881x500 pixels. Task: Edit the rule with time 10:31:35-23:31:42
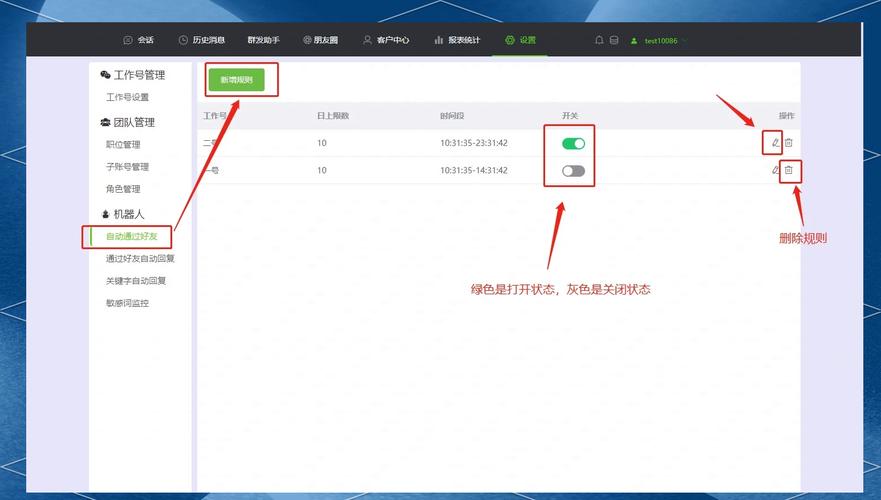click(x=775, y=143)
